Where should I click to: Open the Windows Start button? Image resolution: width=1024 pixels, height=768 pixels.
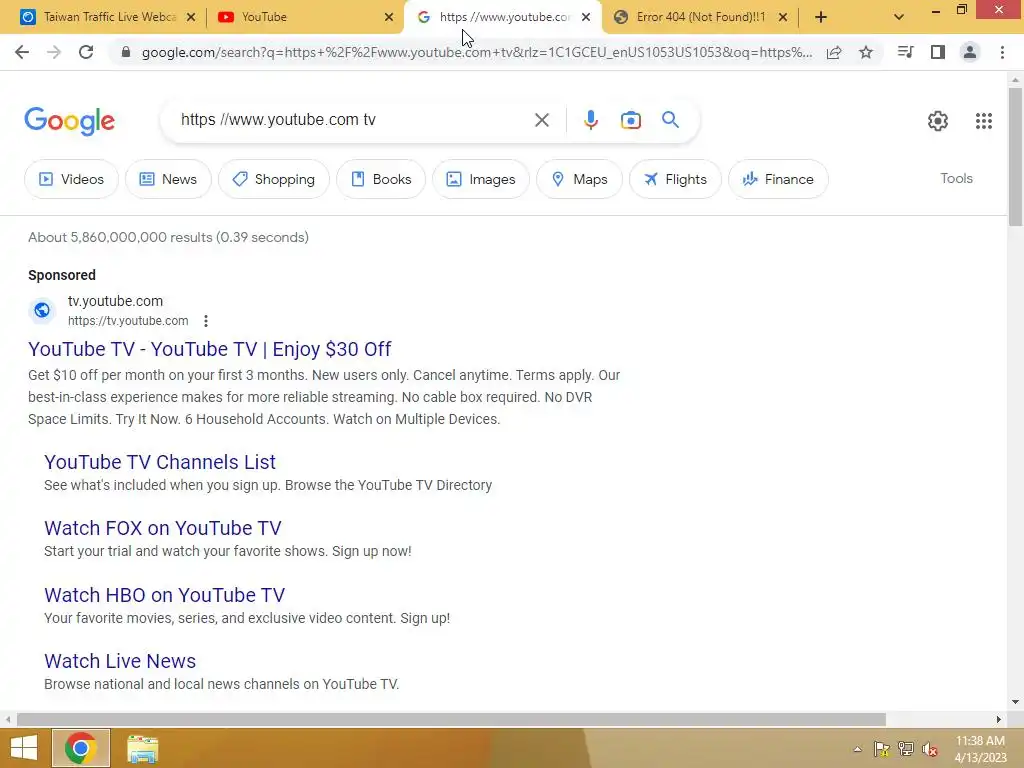24,748
